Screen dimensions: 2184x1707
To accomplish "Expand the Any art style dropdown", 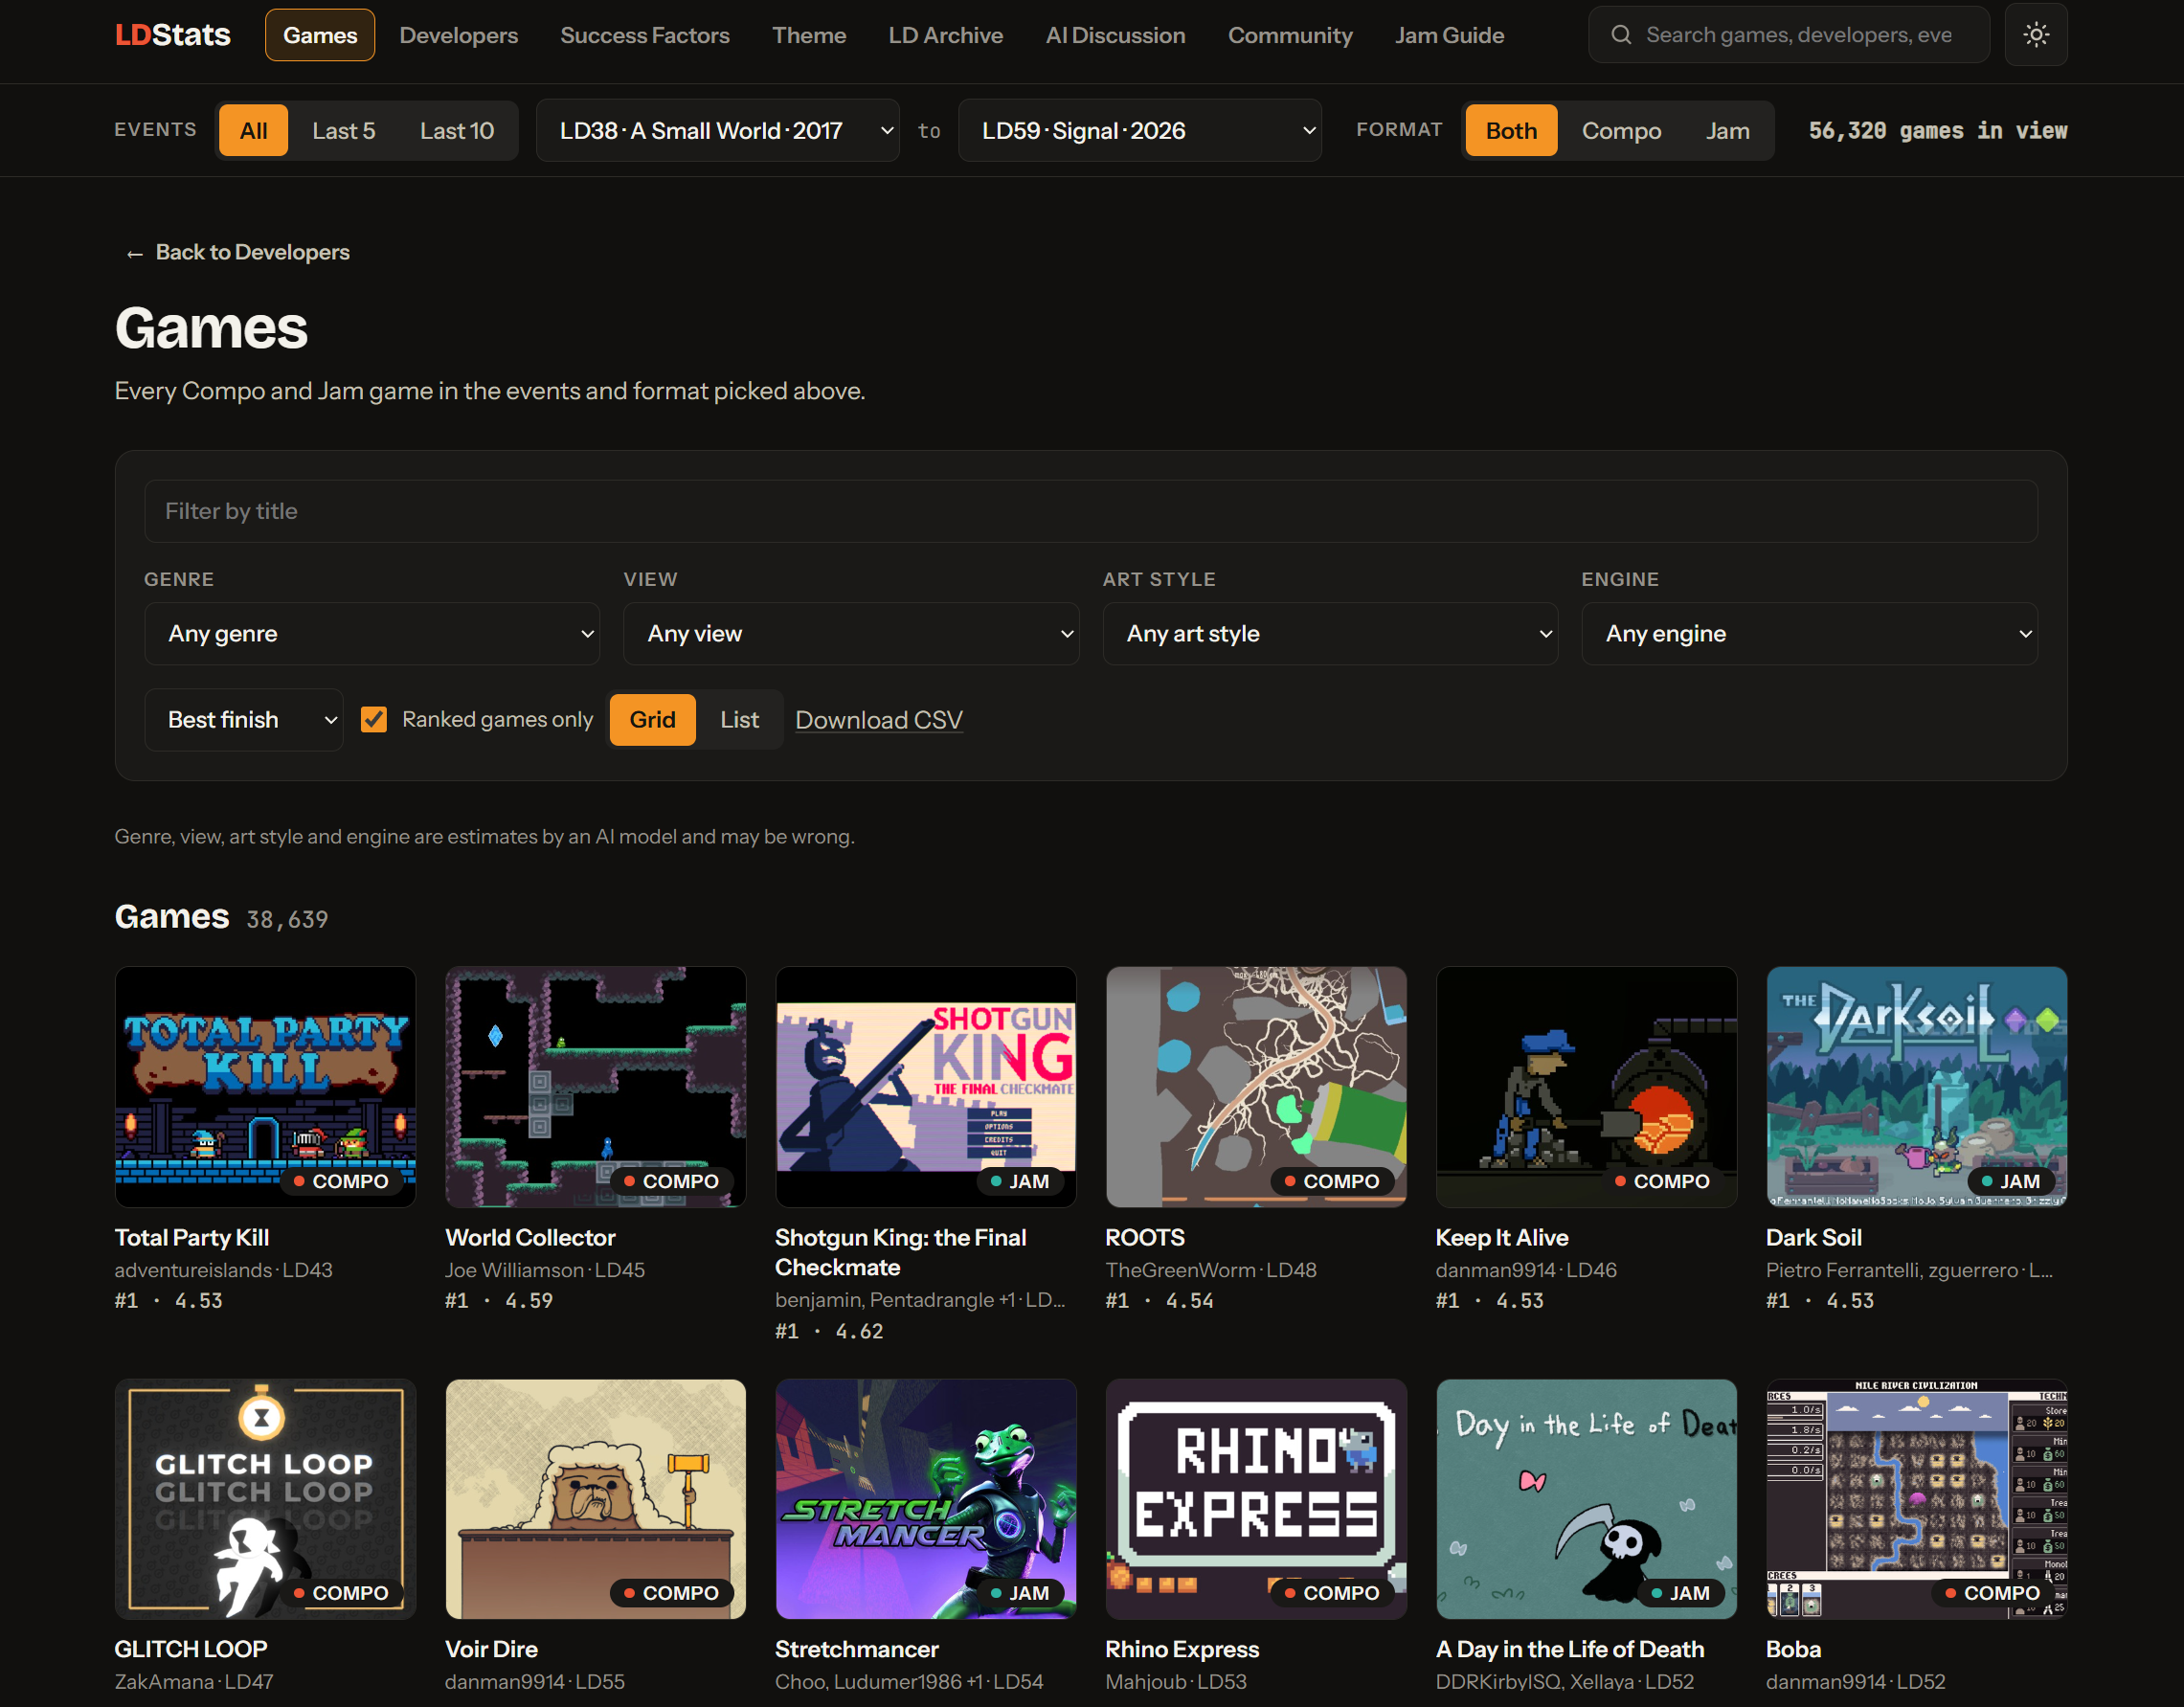I will click(1330, 633).
